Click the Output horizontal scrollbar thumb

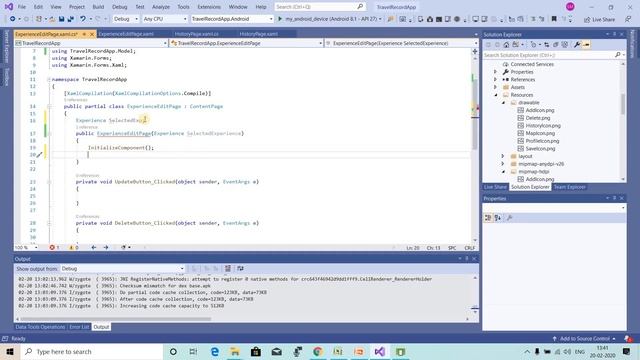click(x=116, y=319)
